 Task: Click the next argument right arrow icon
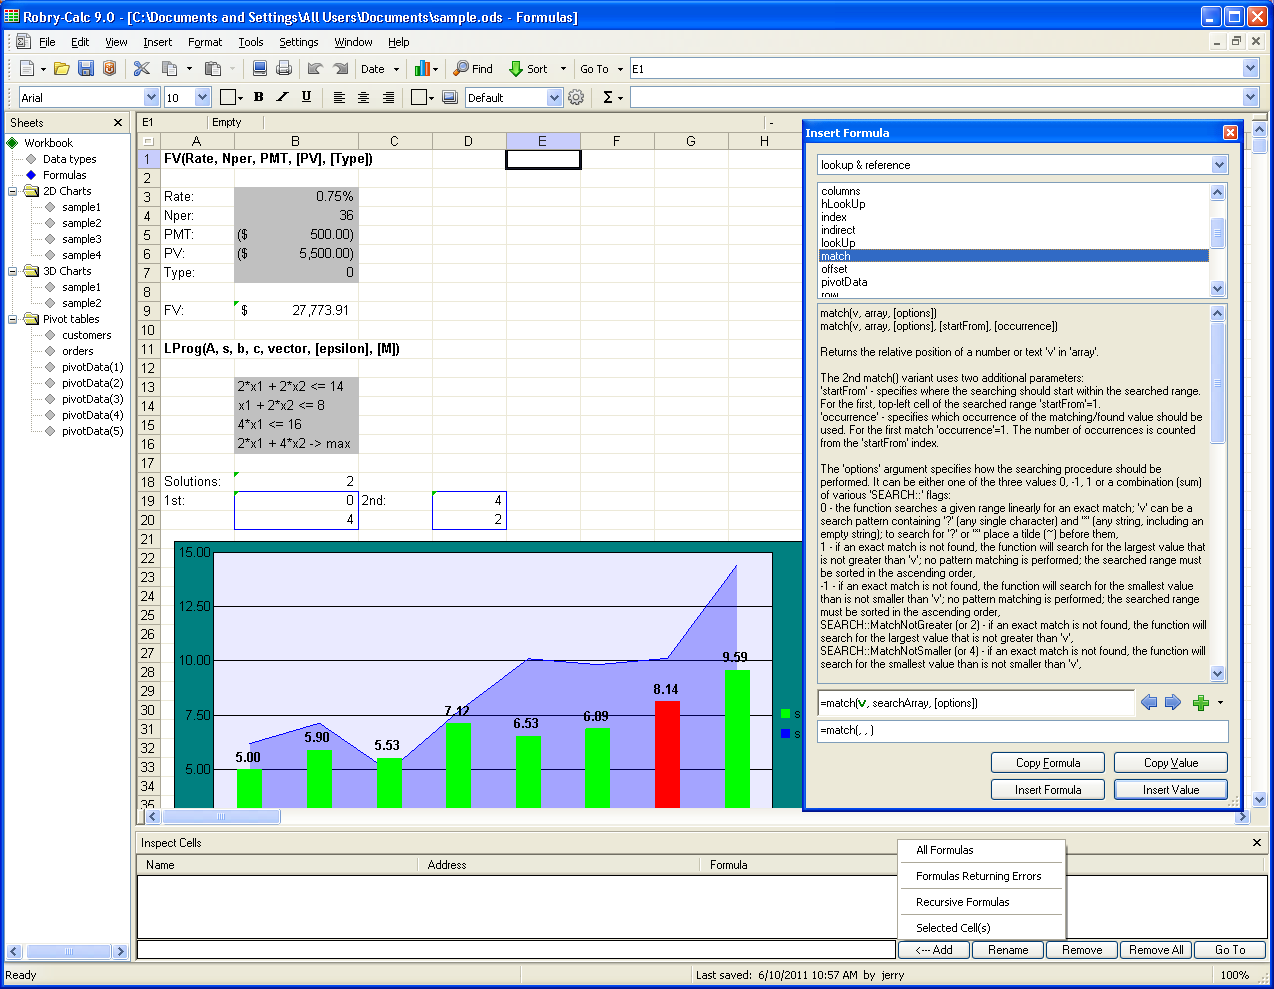(x=1173, y=703)
